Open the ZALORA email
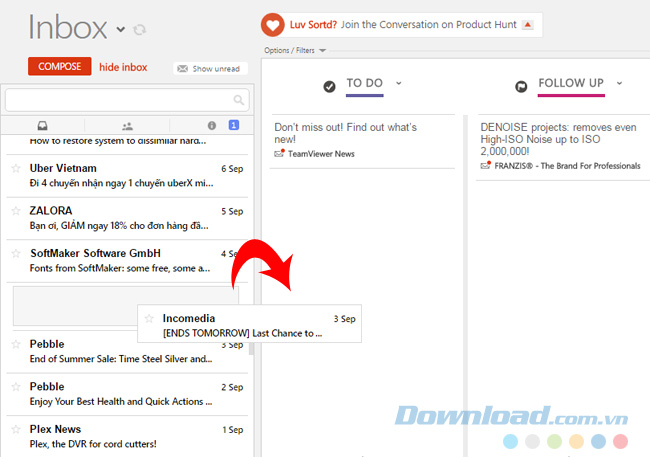650x457 pixels. [x=127, y=219]
